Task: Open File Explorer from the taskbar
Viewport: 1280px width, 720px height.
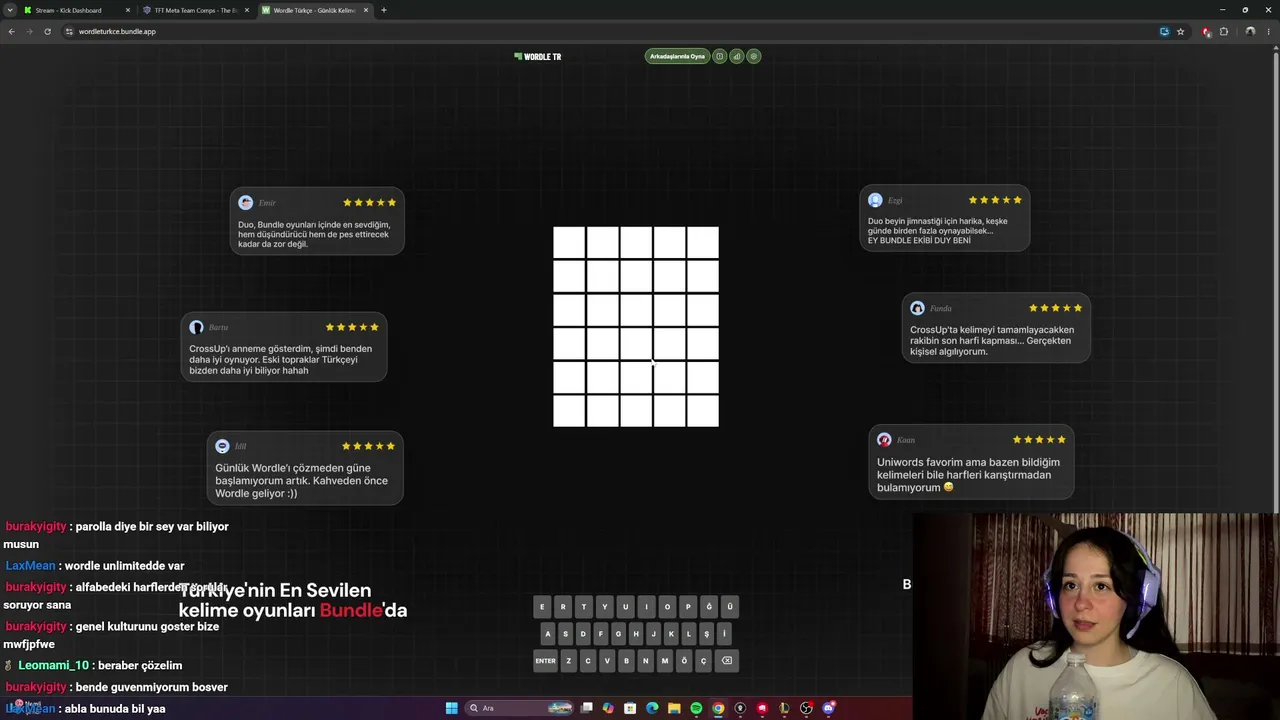Action: click(x=674, y=708)
